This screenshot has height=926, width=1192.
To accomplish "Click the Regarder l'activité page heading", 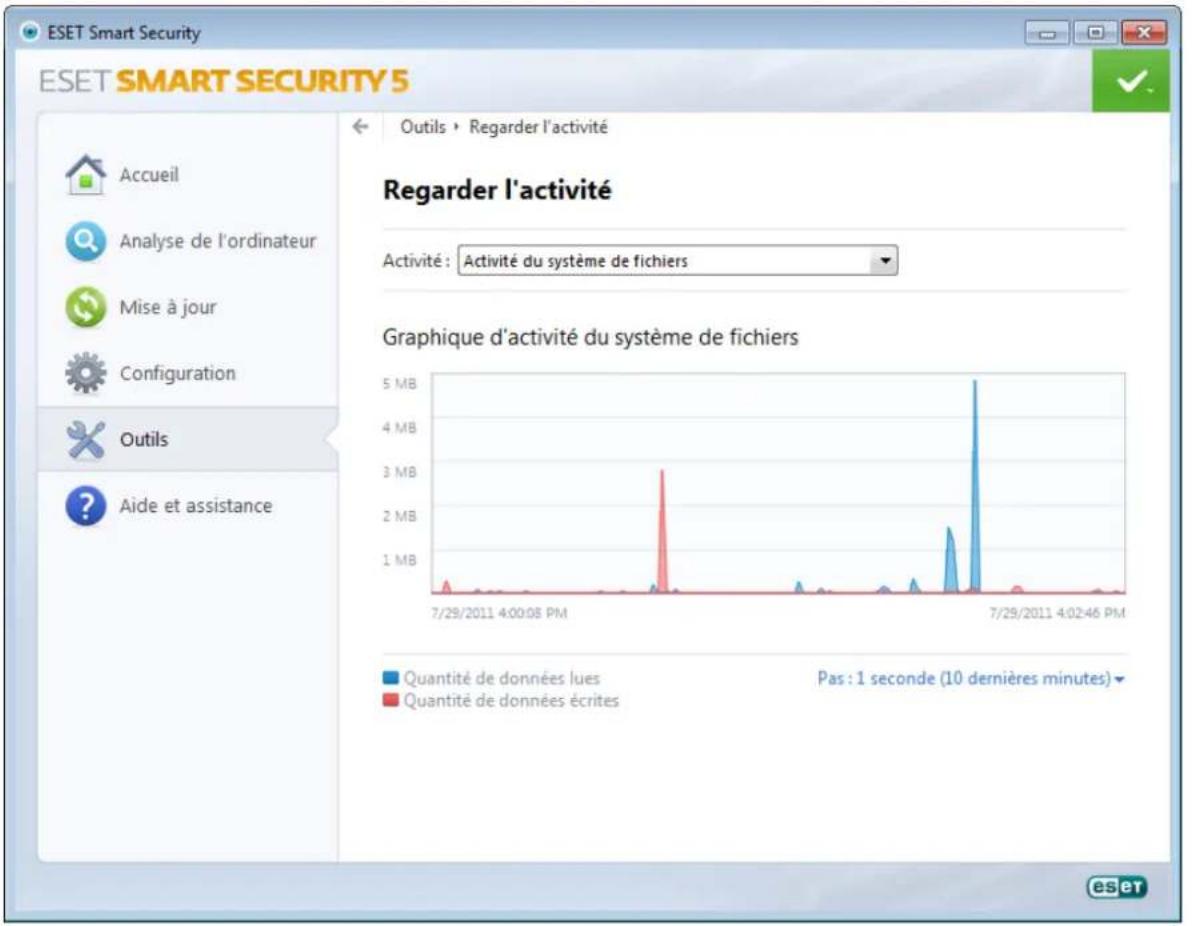I will pyautogui.click(x=497, y=190).
